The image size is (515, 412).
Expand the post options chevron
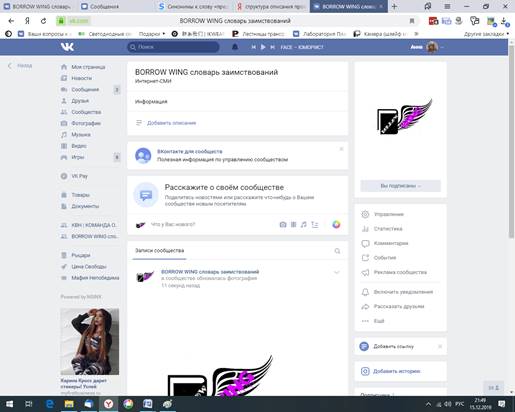337,273
